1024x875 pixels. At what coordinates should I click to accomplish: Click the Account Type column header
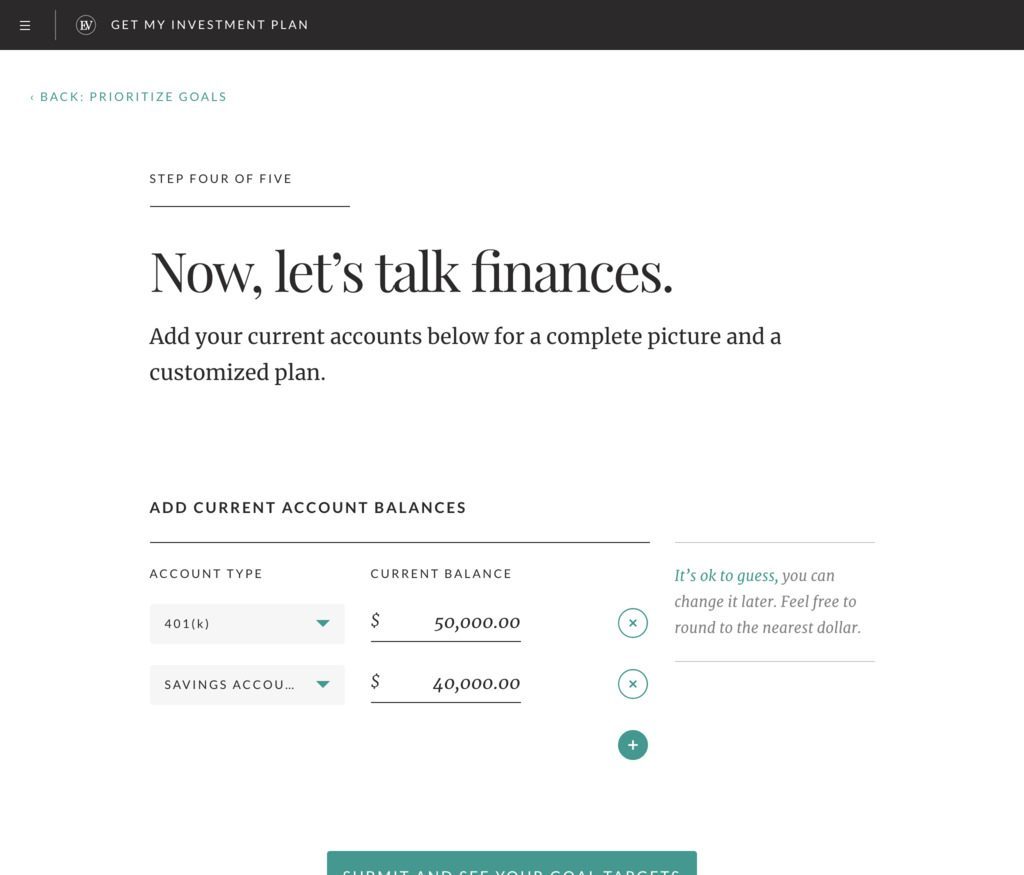tap(205, 574)
